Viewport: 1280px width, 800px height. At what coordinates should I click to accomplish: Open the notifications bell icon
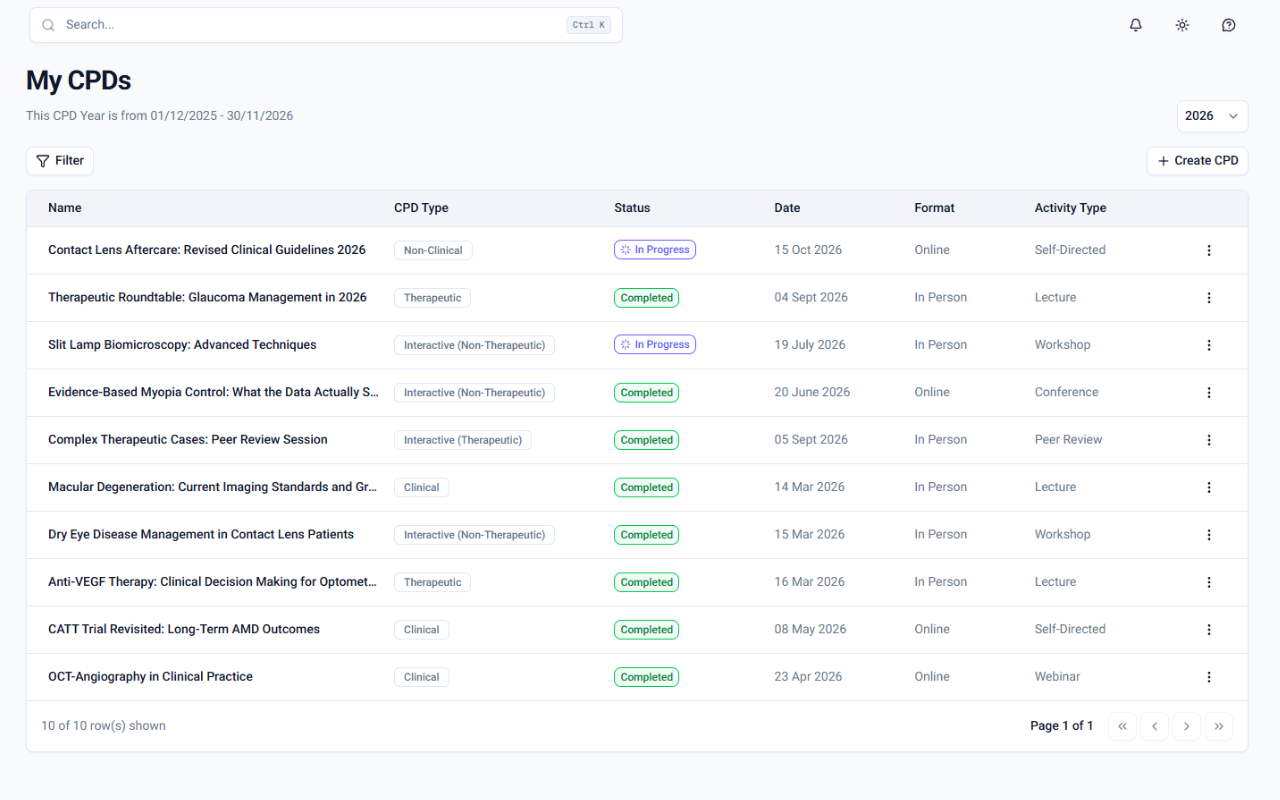(1136, 25)
